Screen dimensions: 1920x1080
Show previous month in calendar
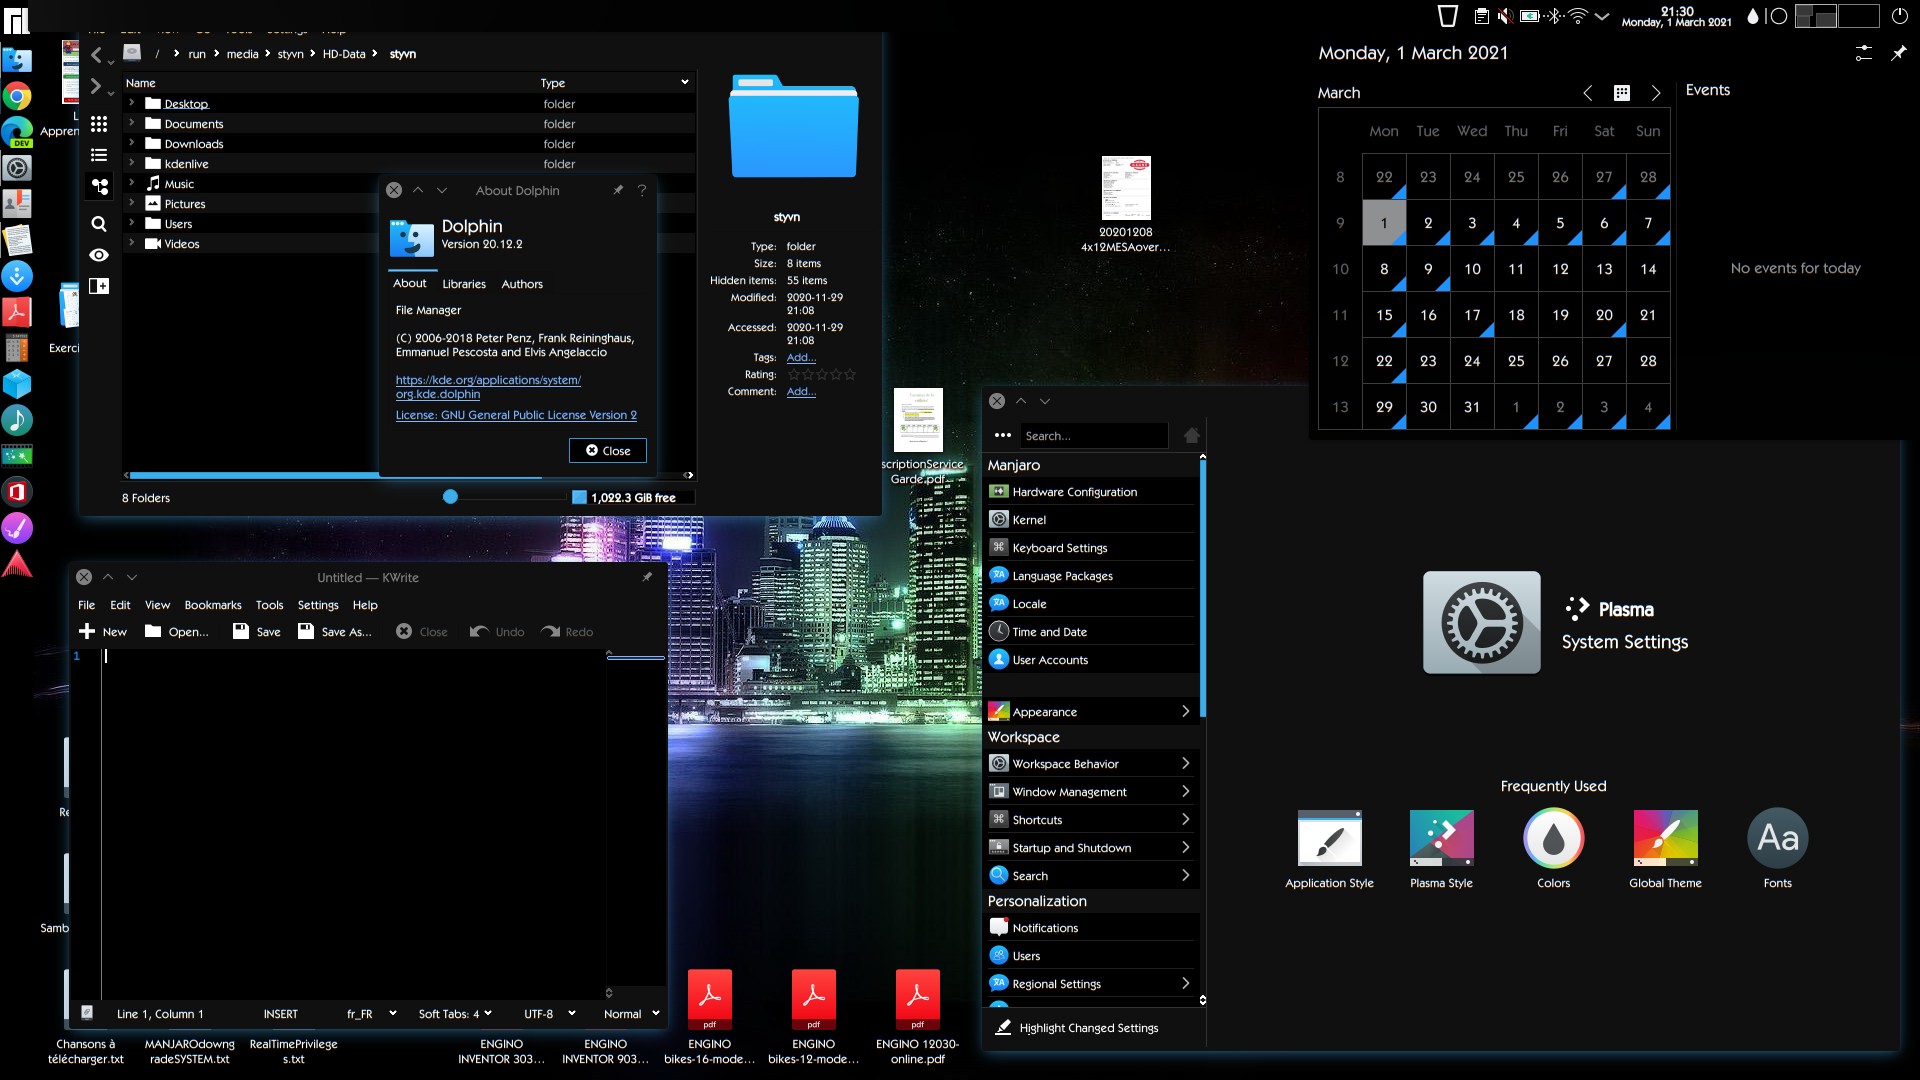1588,93
